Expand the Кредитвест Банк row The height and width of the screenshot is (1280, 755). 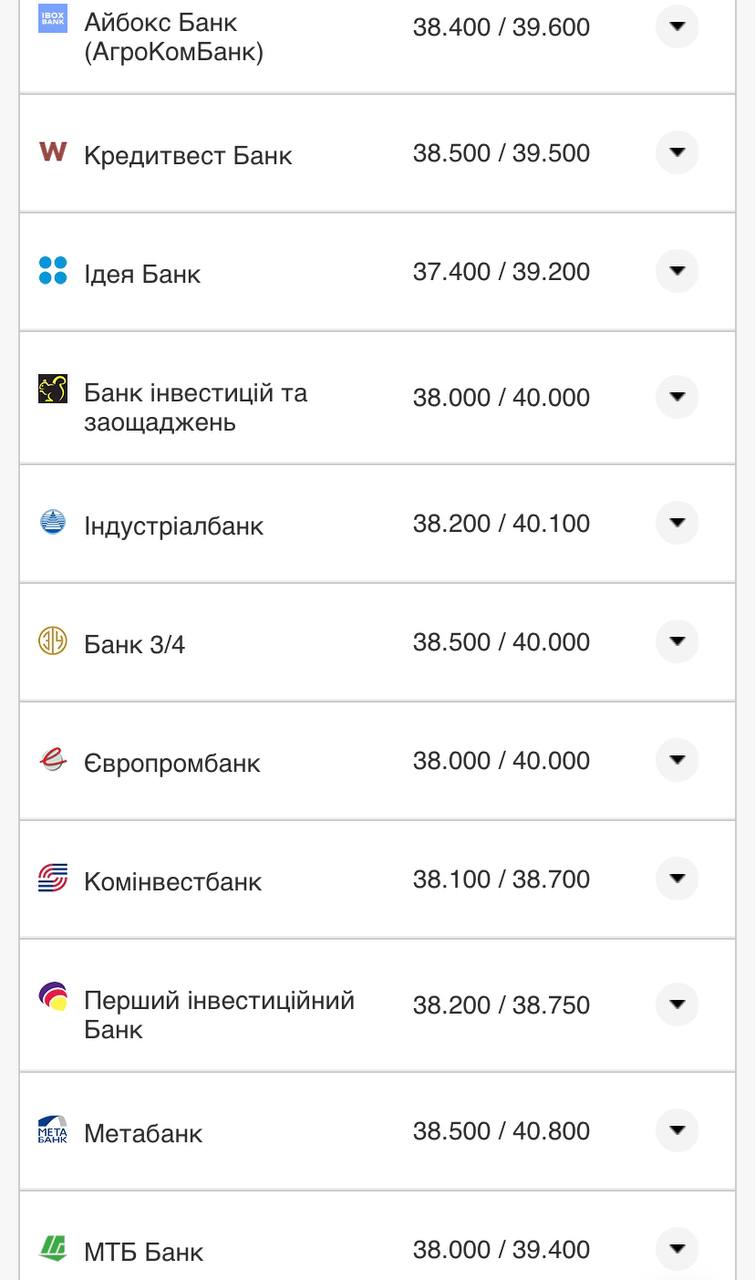(x=677, y=153)
